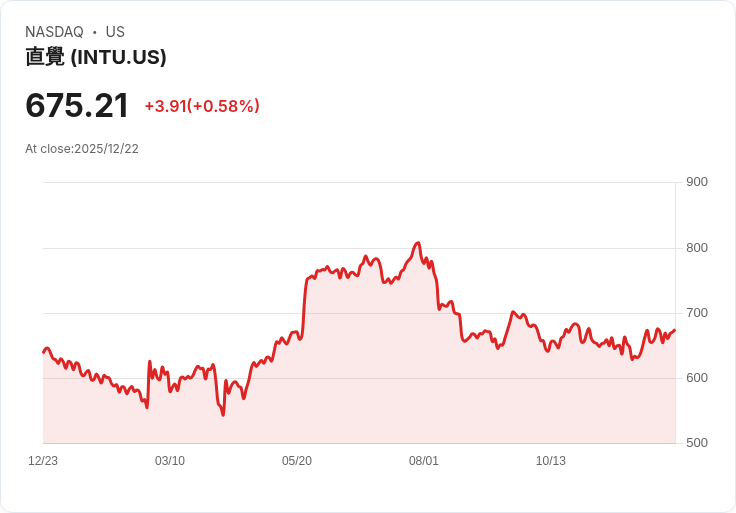736x513 pixels.
Task: Select the stock title 直覺 (INTU.US)
Action: tap(96, 57)
